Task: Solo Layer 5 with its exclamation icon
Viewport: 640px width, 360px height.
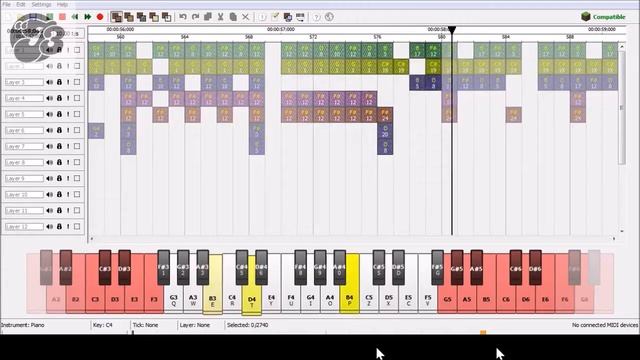Action: tap(68, 114)
